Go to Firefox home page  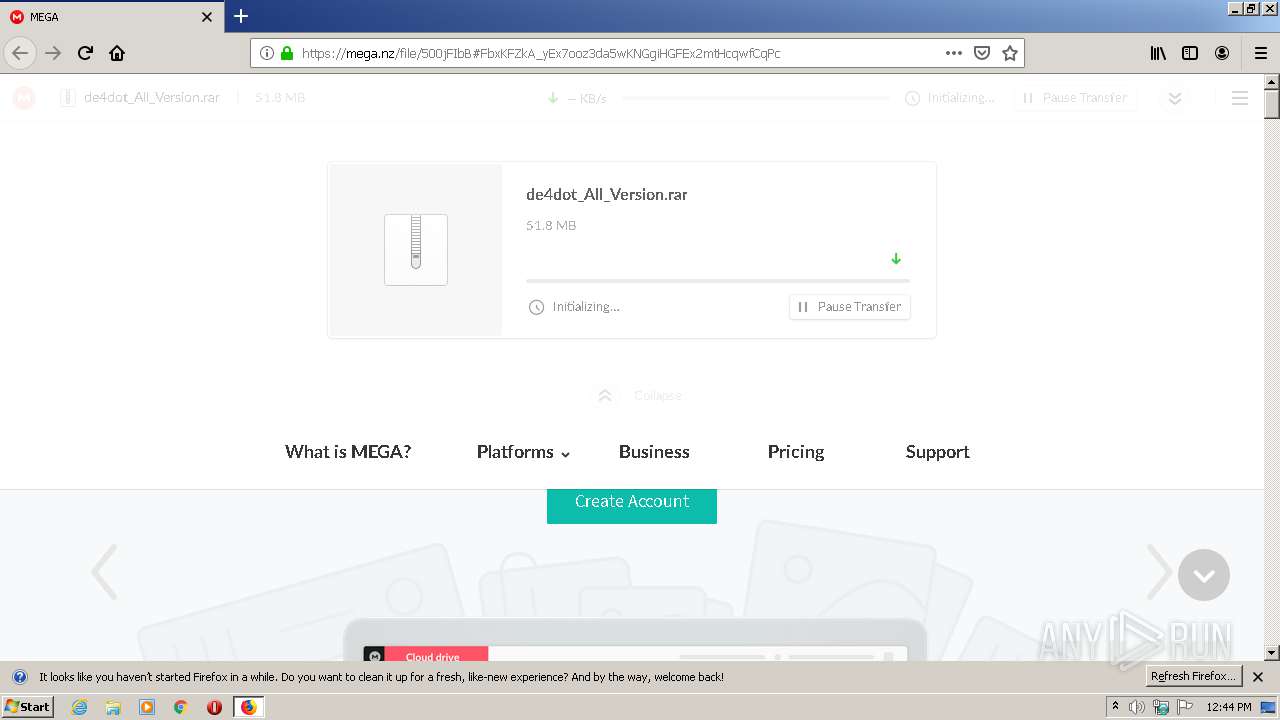[x=117, y=53]
